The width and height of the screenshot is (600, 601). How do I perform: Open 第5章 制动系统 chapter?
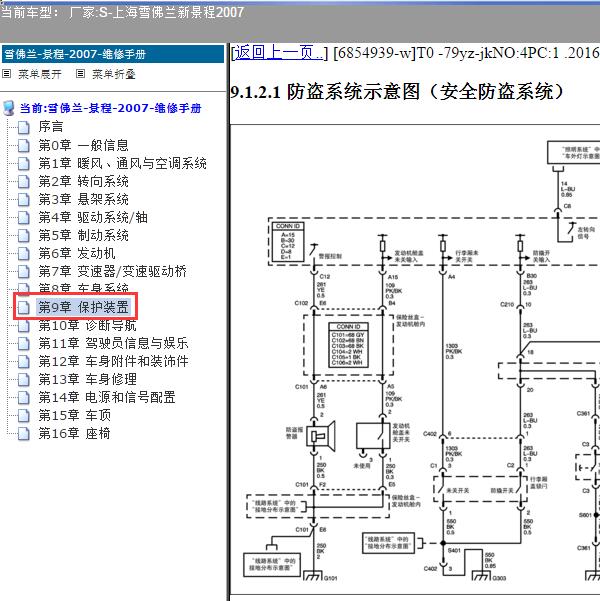[x=83, y=235]
